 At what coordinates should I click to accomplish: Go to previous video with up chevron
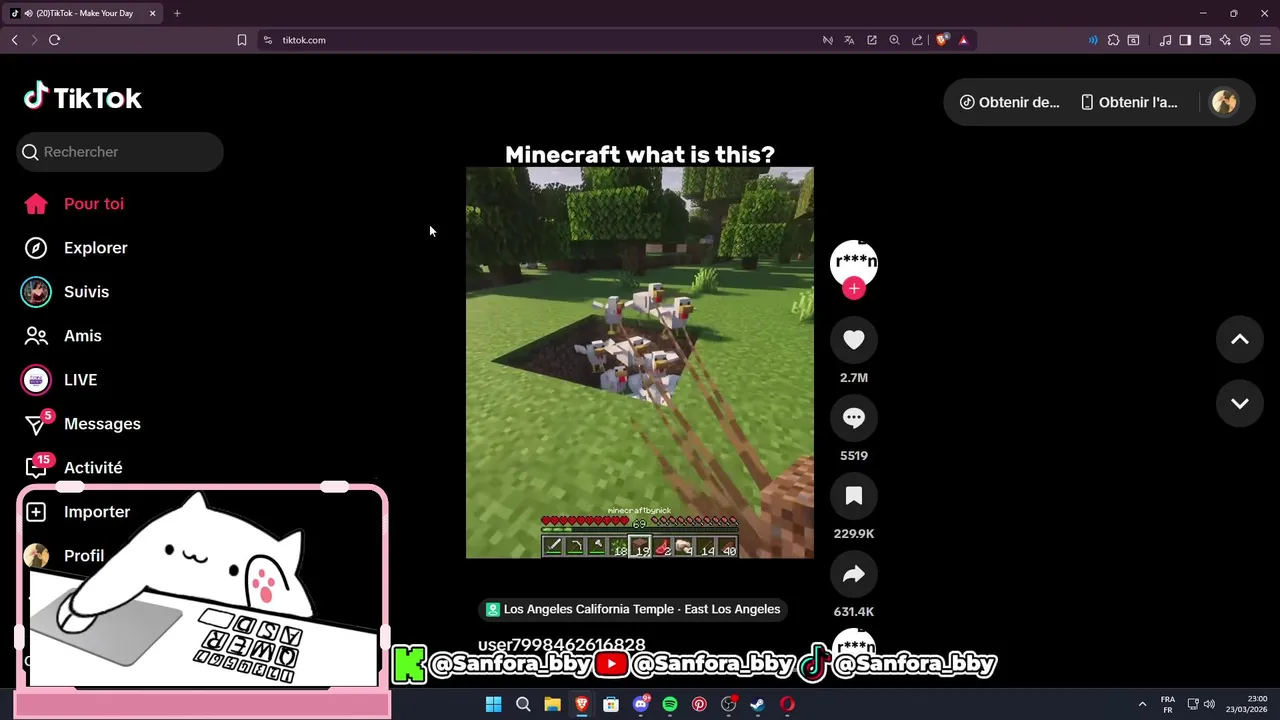[x=1240, y=340]
